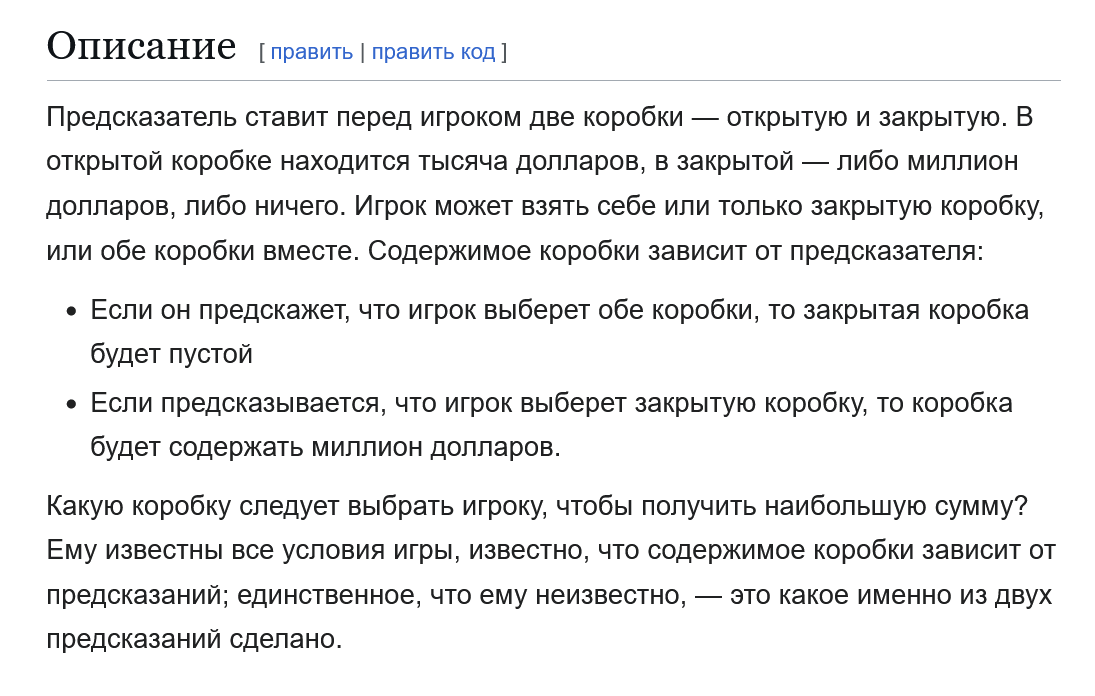The width and height of the screenshot is (1095, 696).
Task: Click the sentence starting «Ему известны все условия»
Action: click(x=552, y=595)
